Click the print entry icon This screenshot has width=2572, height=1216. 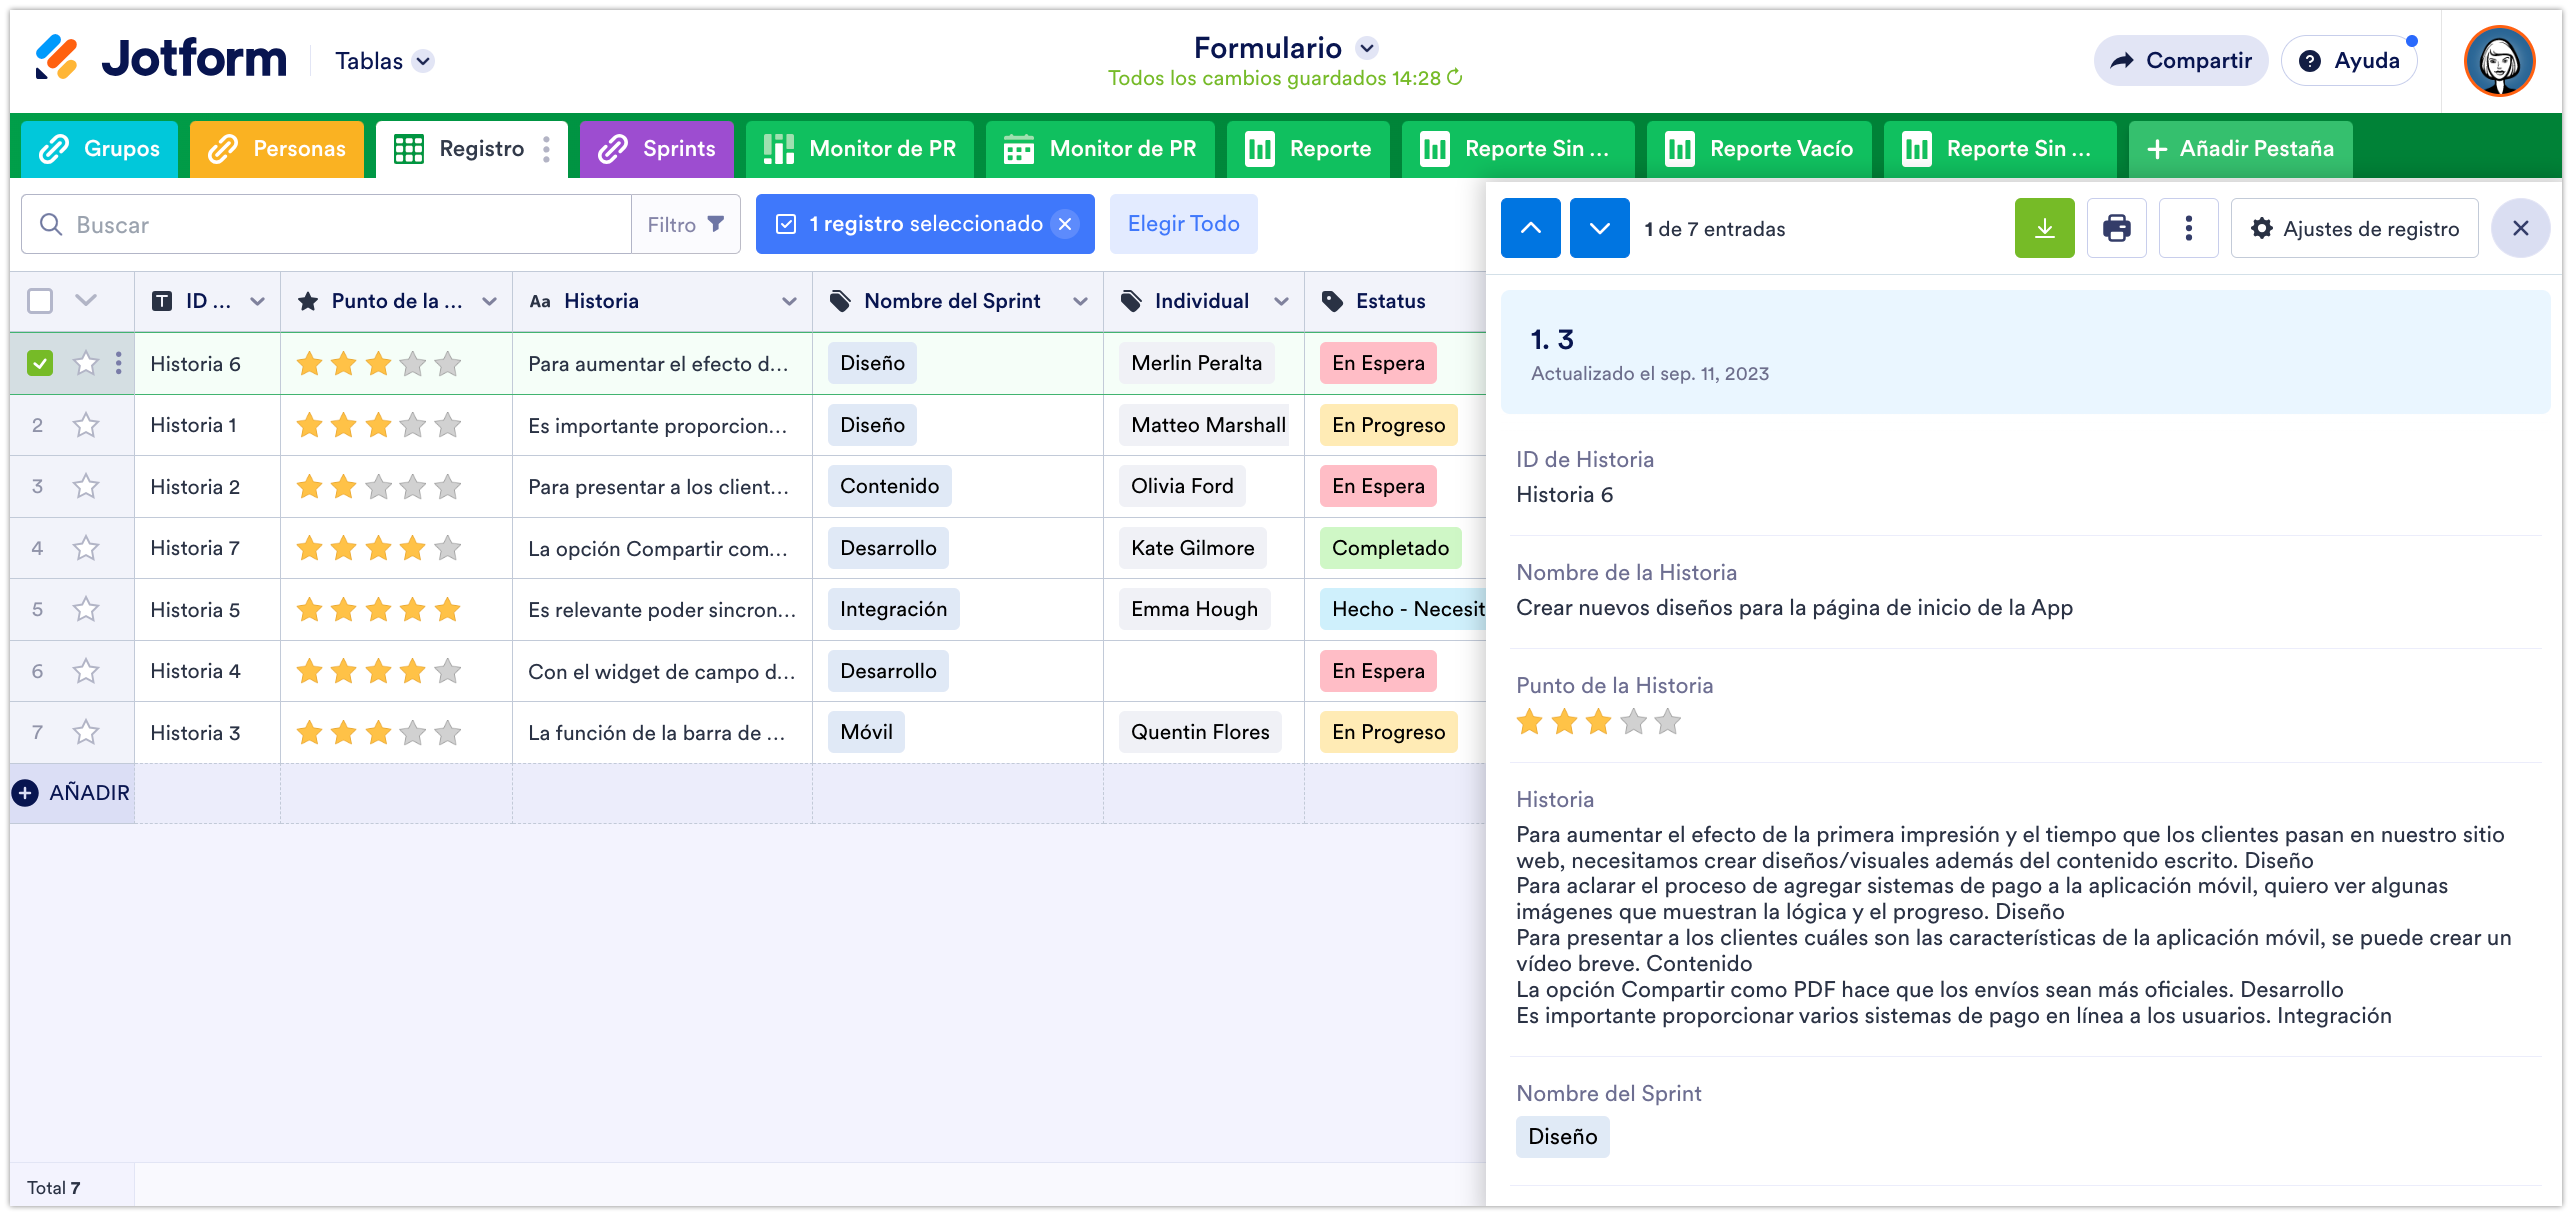2116,228
